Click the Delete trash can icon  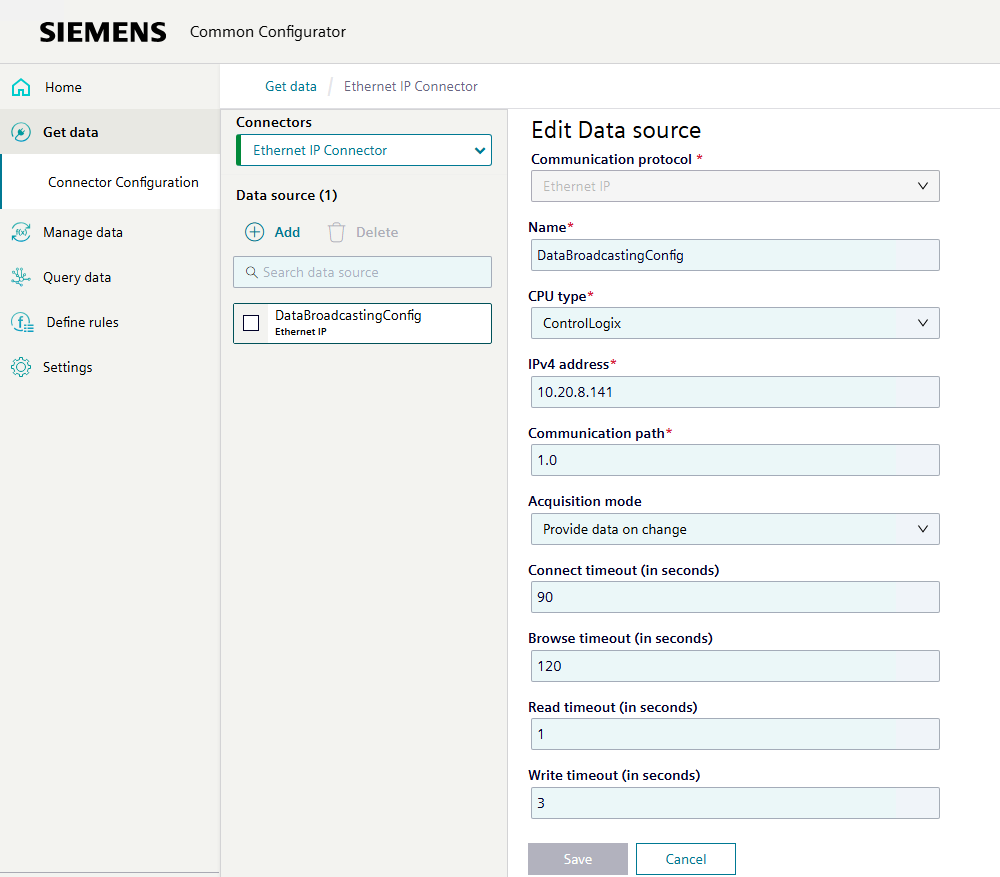coord(337,232)
